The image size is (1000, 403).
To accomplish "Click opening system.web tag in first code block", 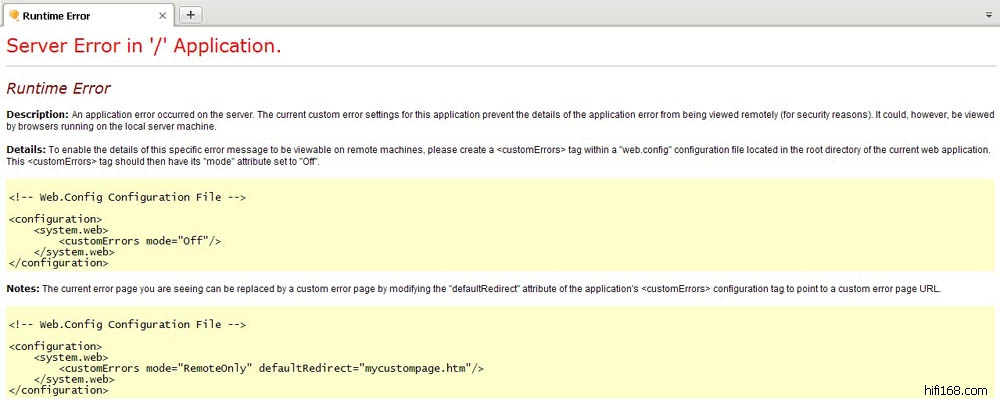I will (71, 230).
